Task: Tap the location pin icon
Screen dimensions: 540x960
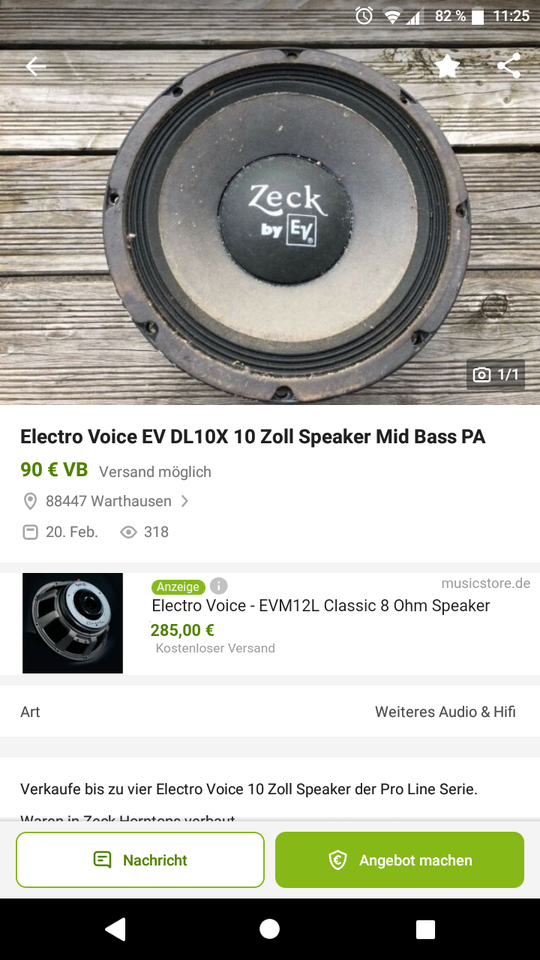Action: 30,501
